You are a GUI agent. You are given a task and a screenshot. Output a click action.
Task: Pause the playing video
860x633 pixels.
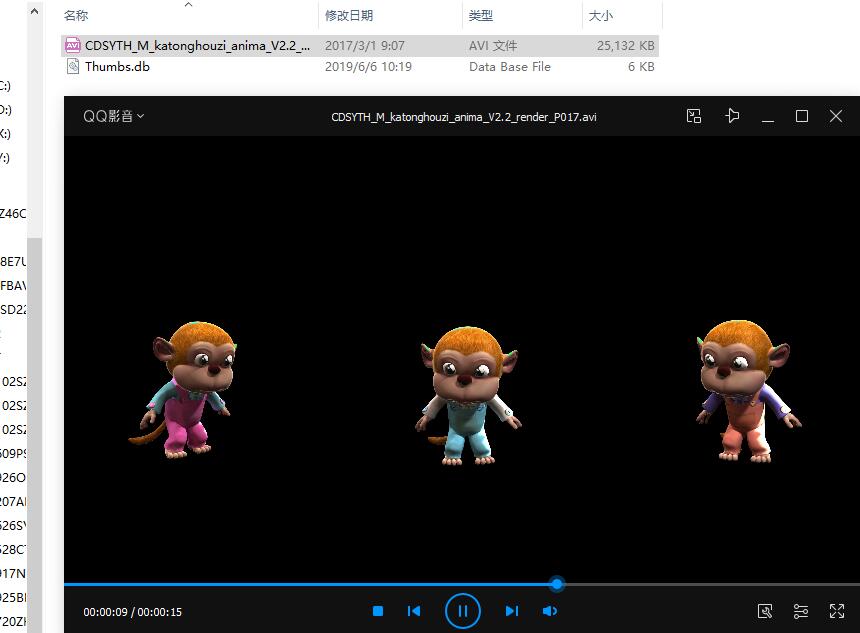(462, 611)
